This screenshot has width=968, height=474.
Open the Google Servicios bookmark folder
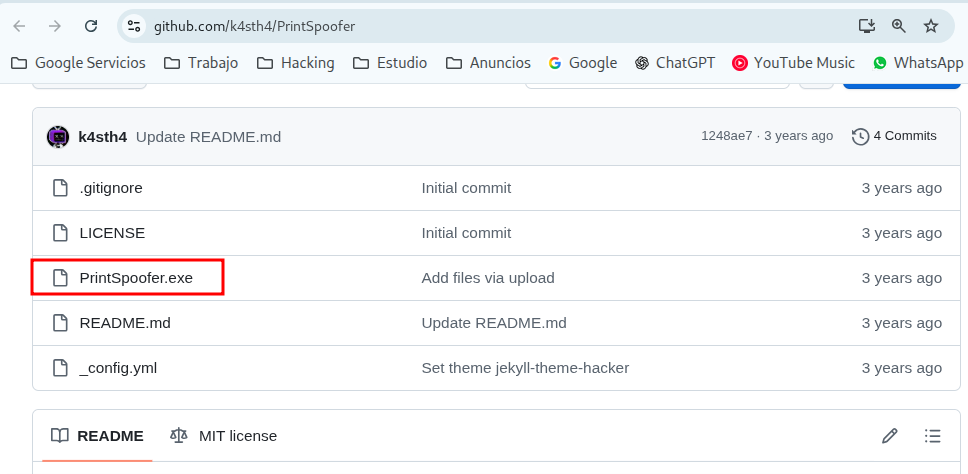pos(78,63)
